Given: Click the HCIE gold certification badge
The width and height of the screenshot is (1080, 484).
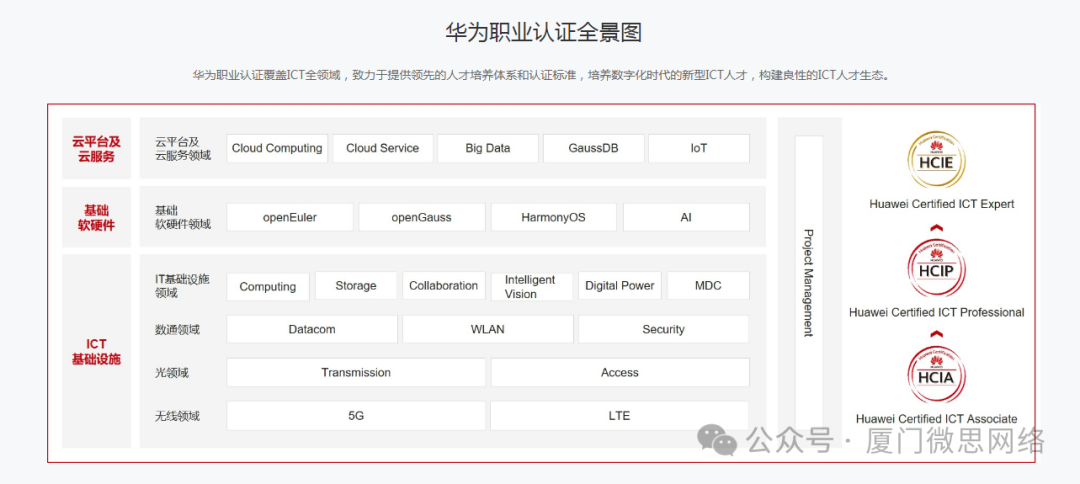Looking at the screenshot, I should tap(936, 160).
